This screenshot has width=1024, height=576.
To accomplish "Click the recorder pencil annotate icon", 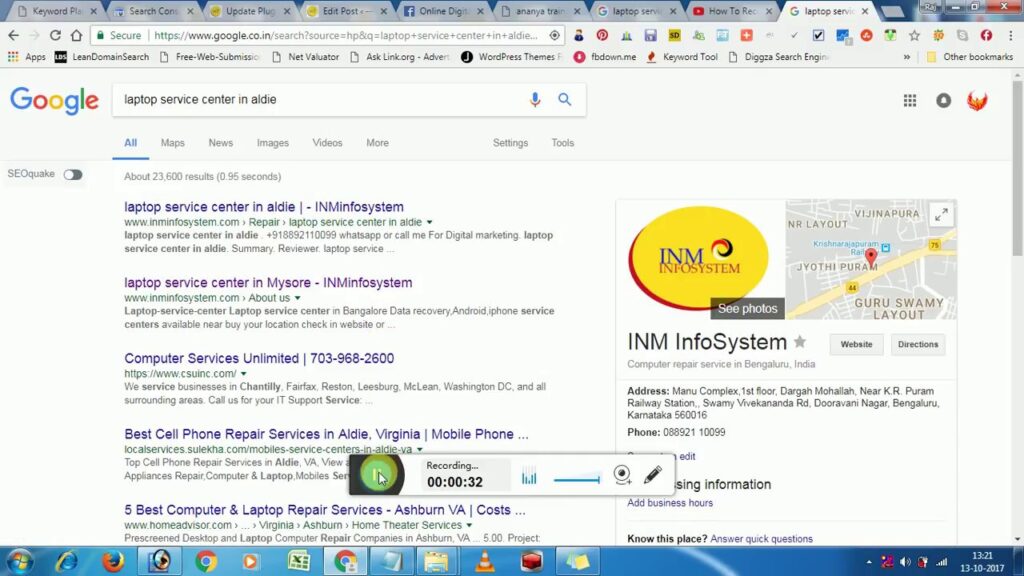I will 652,475.
